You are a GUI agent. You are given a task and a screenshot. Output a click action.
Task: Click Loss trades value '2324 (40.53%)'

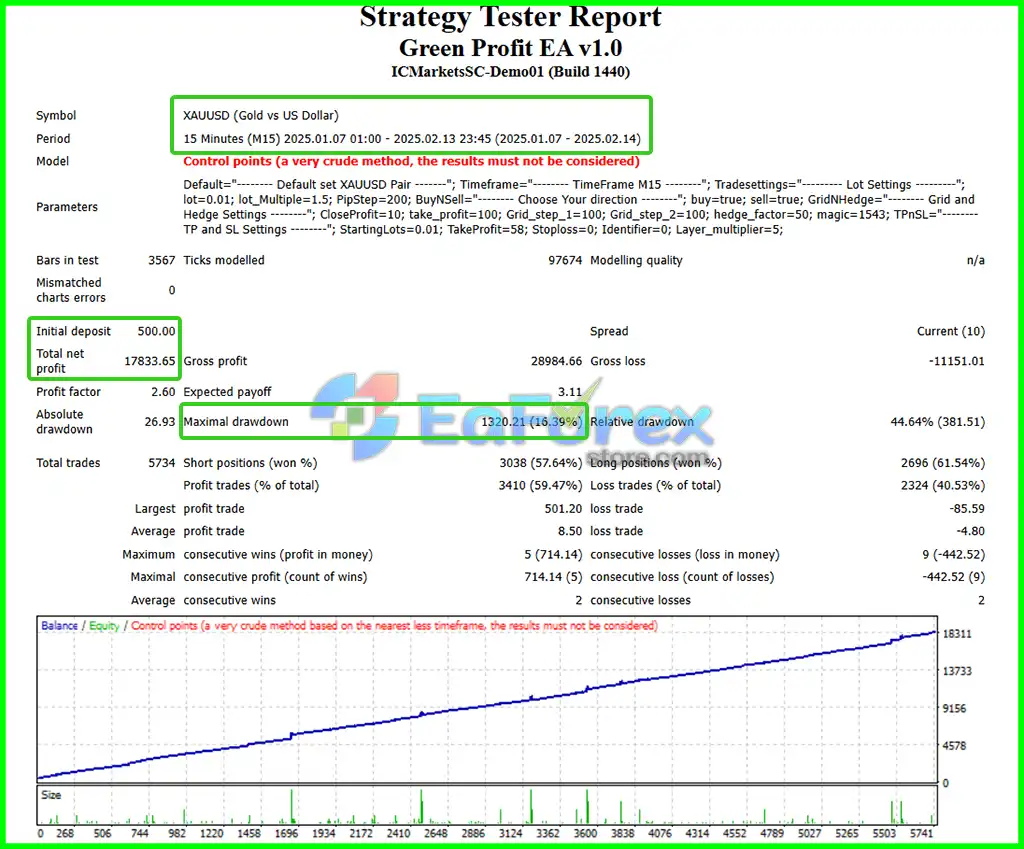[943, 486]
